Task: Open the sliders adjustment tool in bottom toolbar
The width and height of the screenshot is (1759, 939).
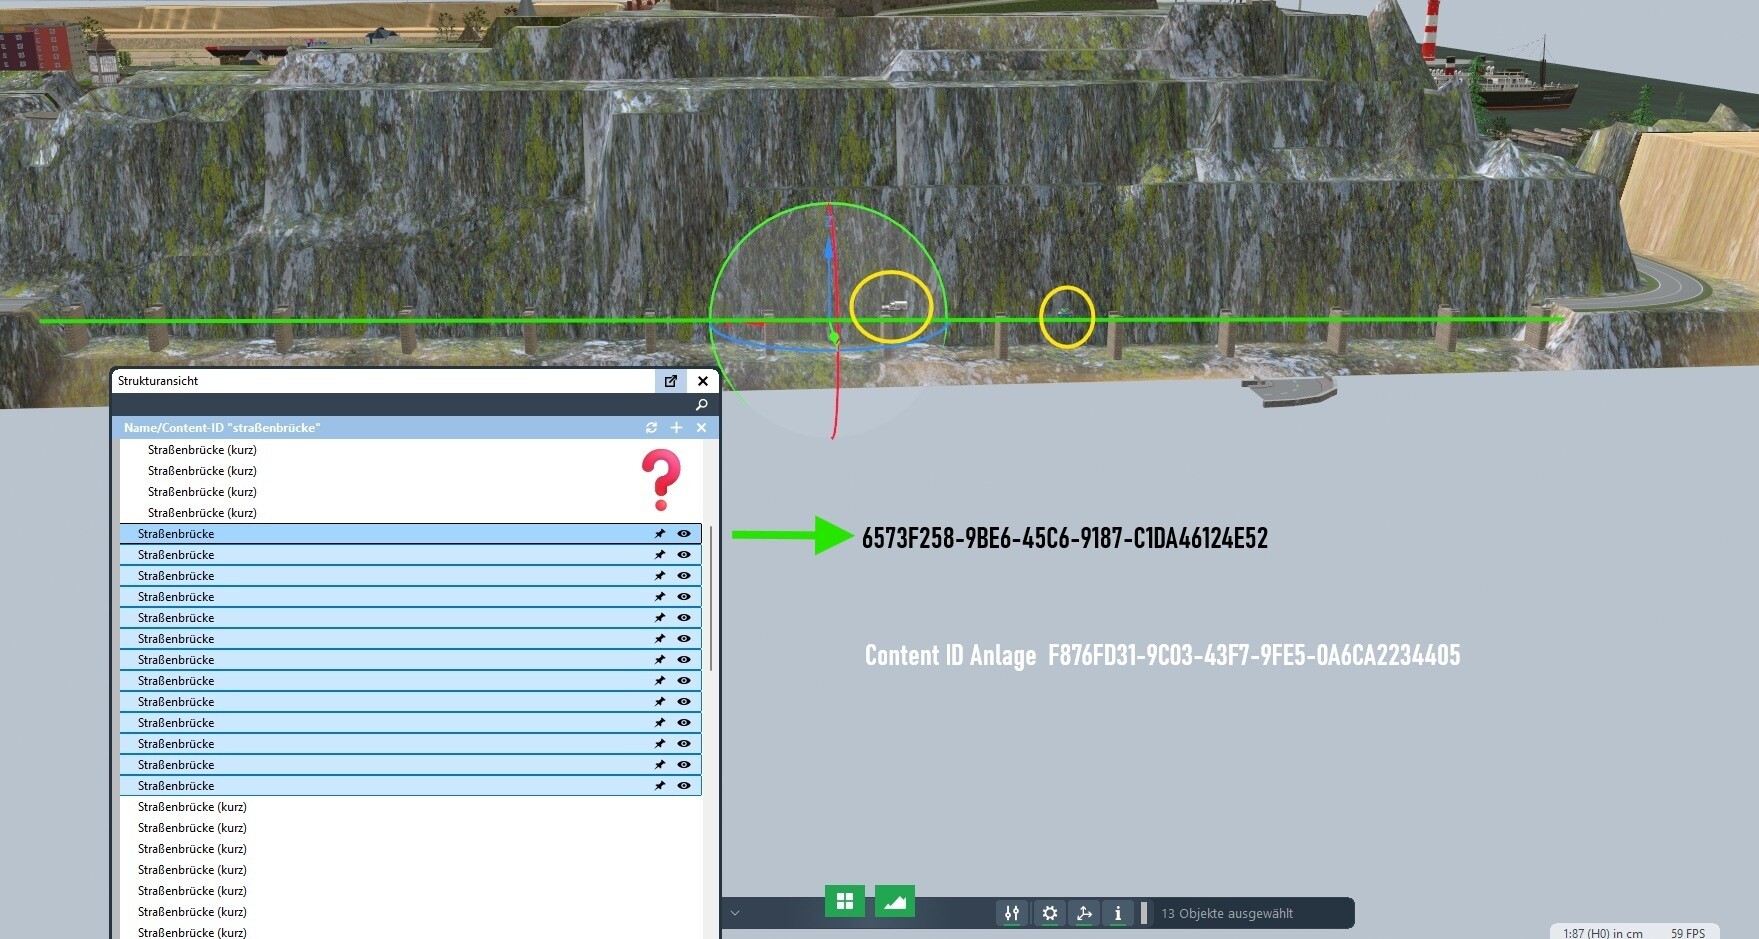Action: click(1012, 913)
